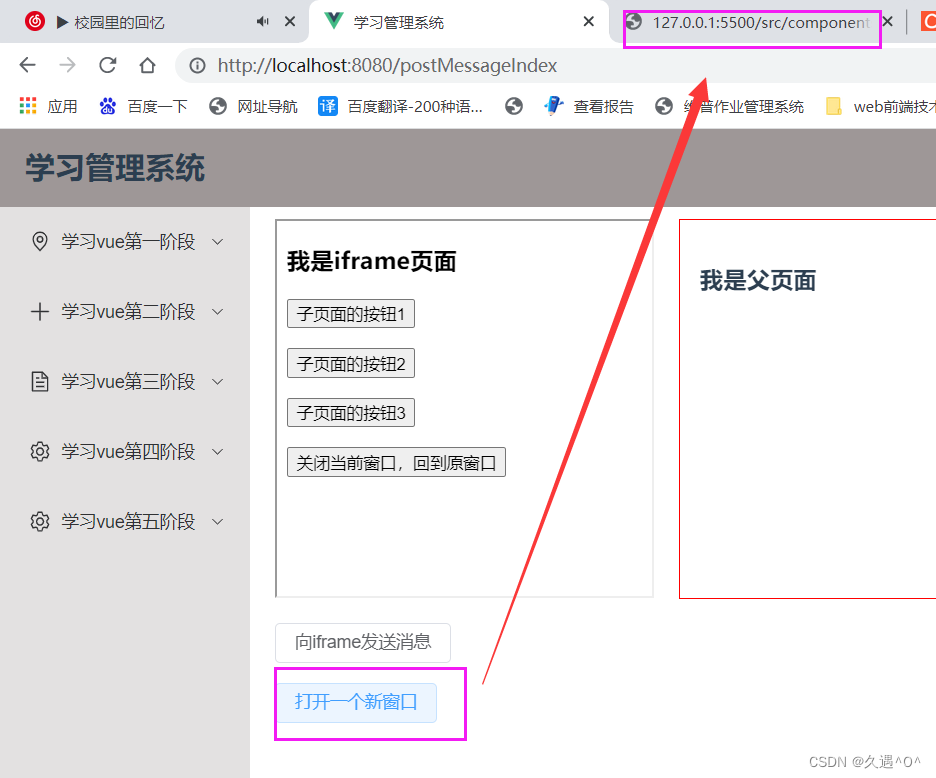
Task: Click the highlighted 打开一个新窗口 button
Action: pyautogui.click(x=356, y=702)
